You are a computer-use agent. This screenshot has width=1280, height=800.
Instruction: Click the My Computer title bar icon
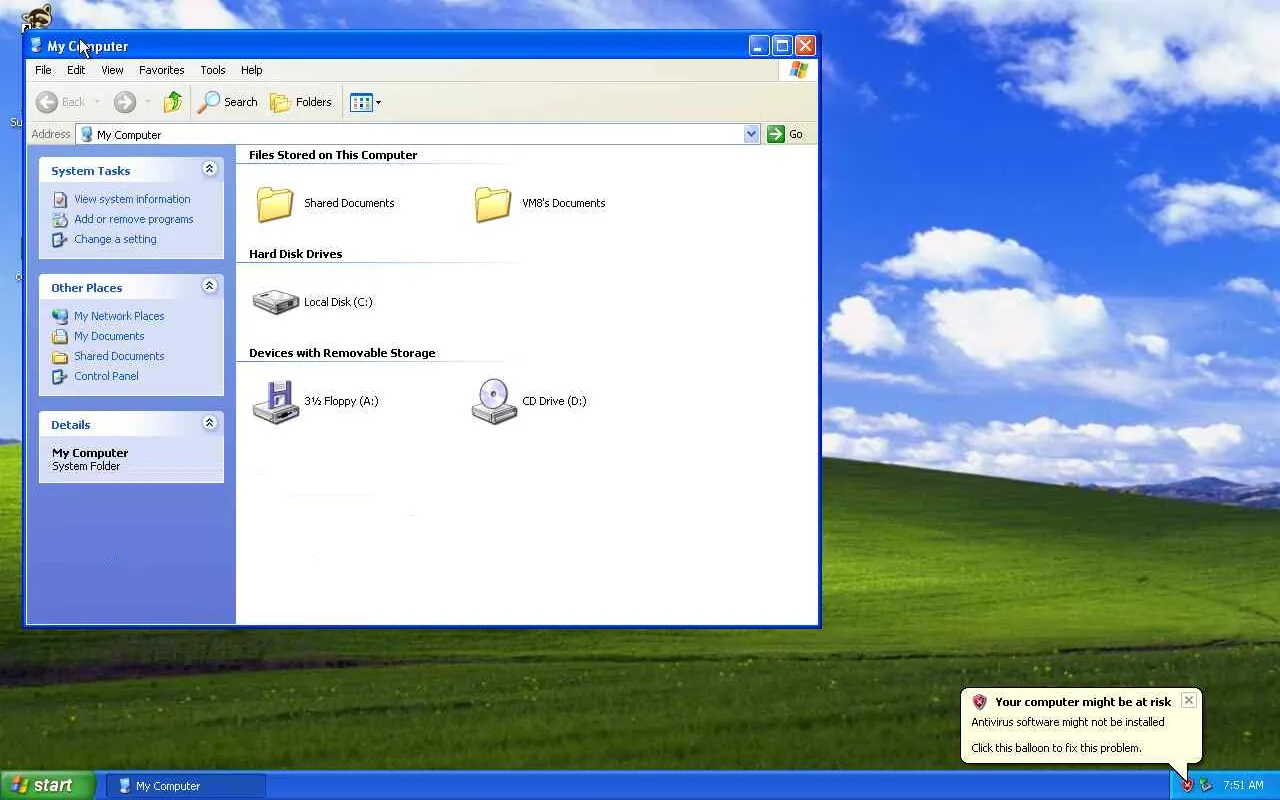36,45
